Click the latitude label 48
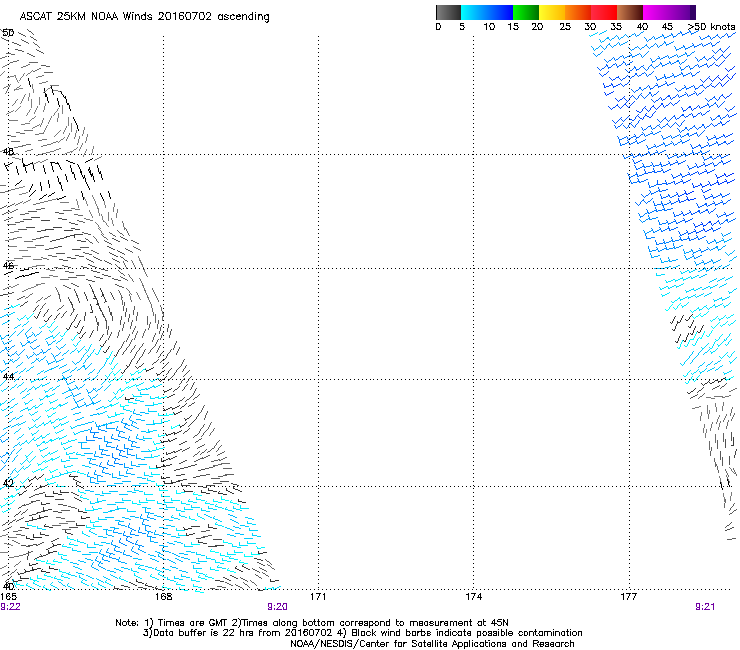This screenshot has height=650, width=740. click(x=8, y=152)
